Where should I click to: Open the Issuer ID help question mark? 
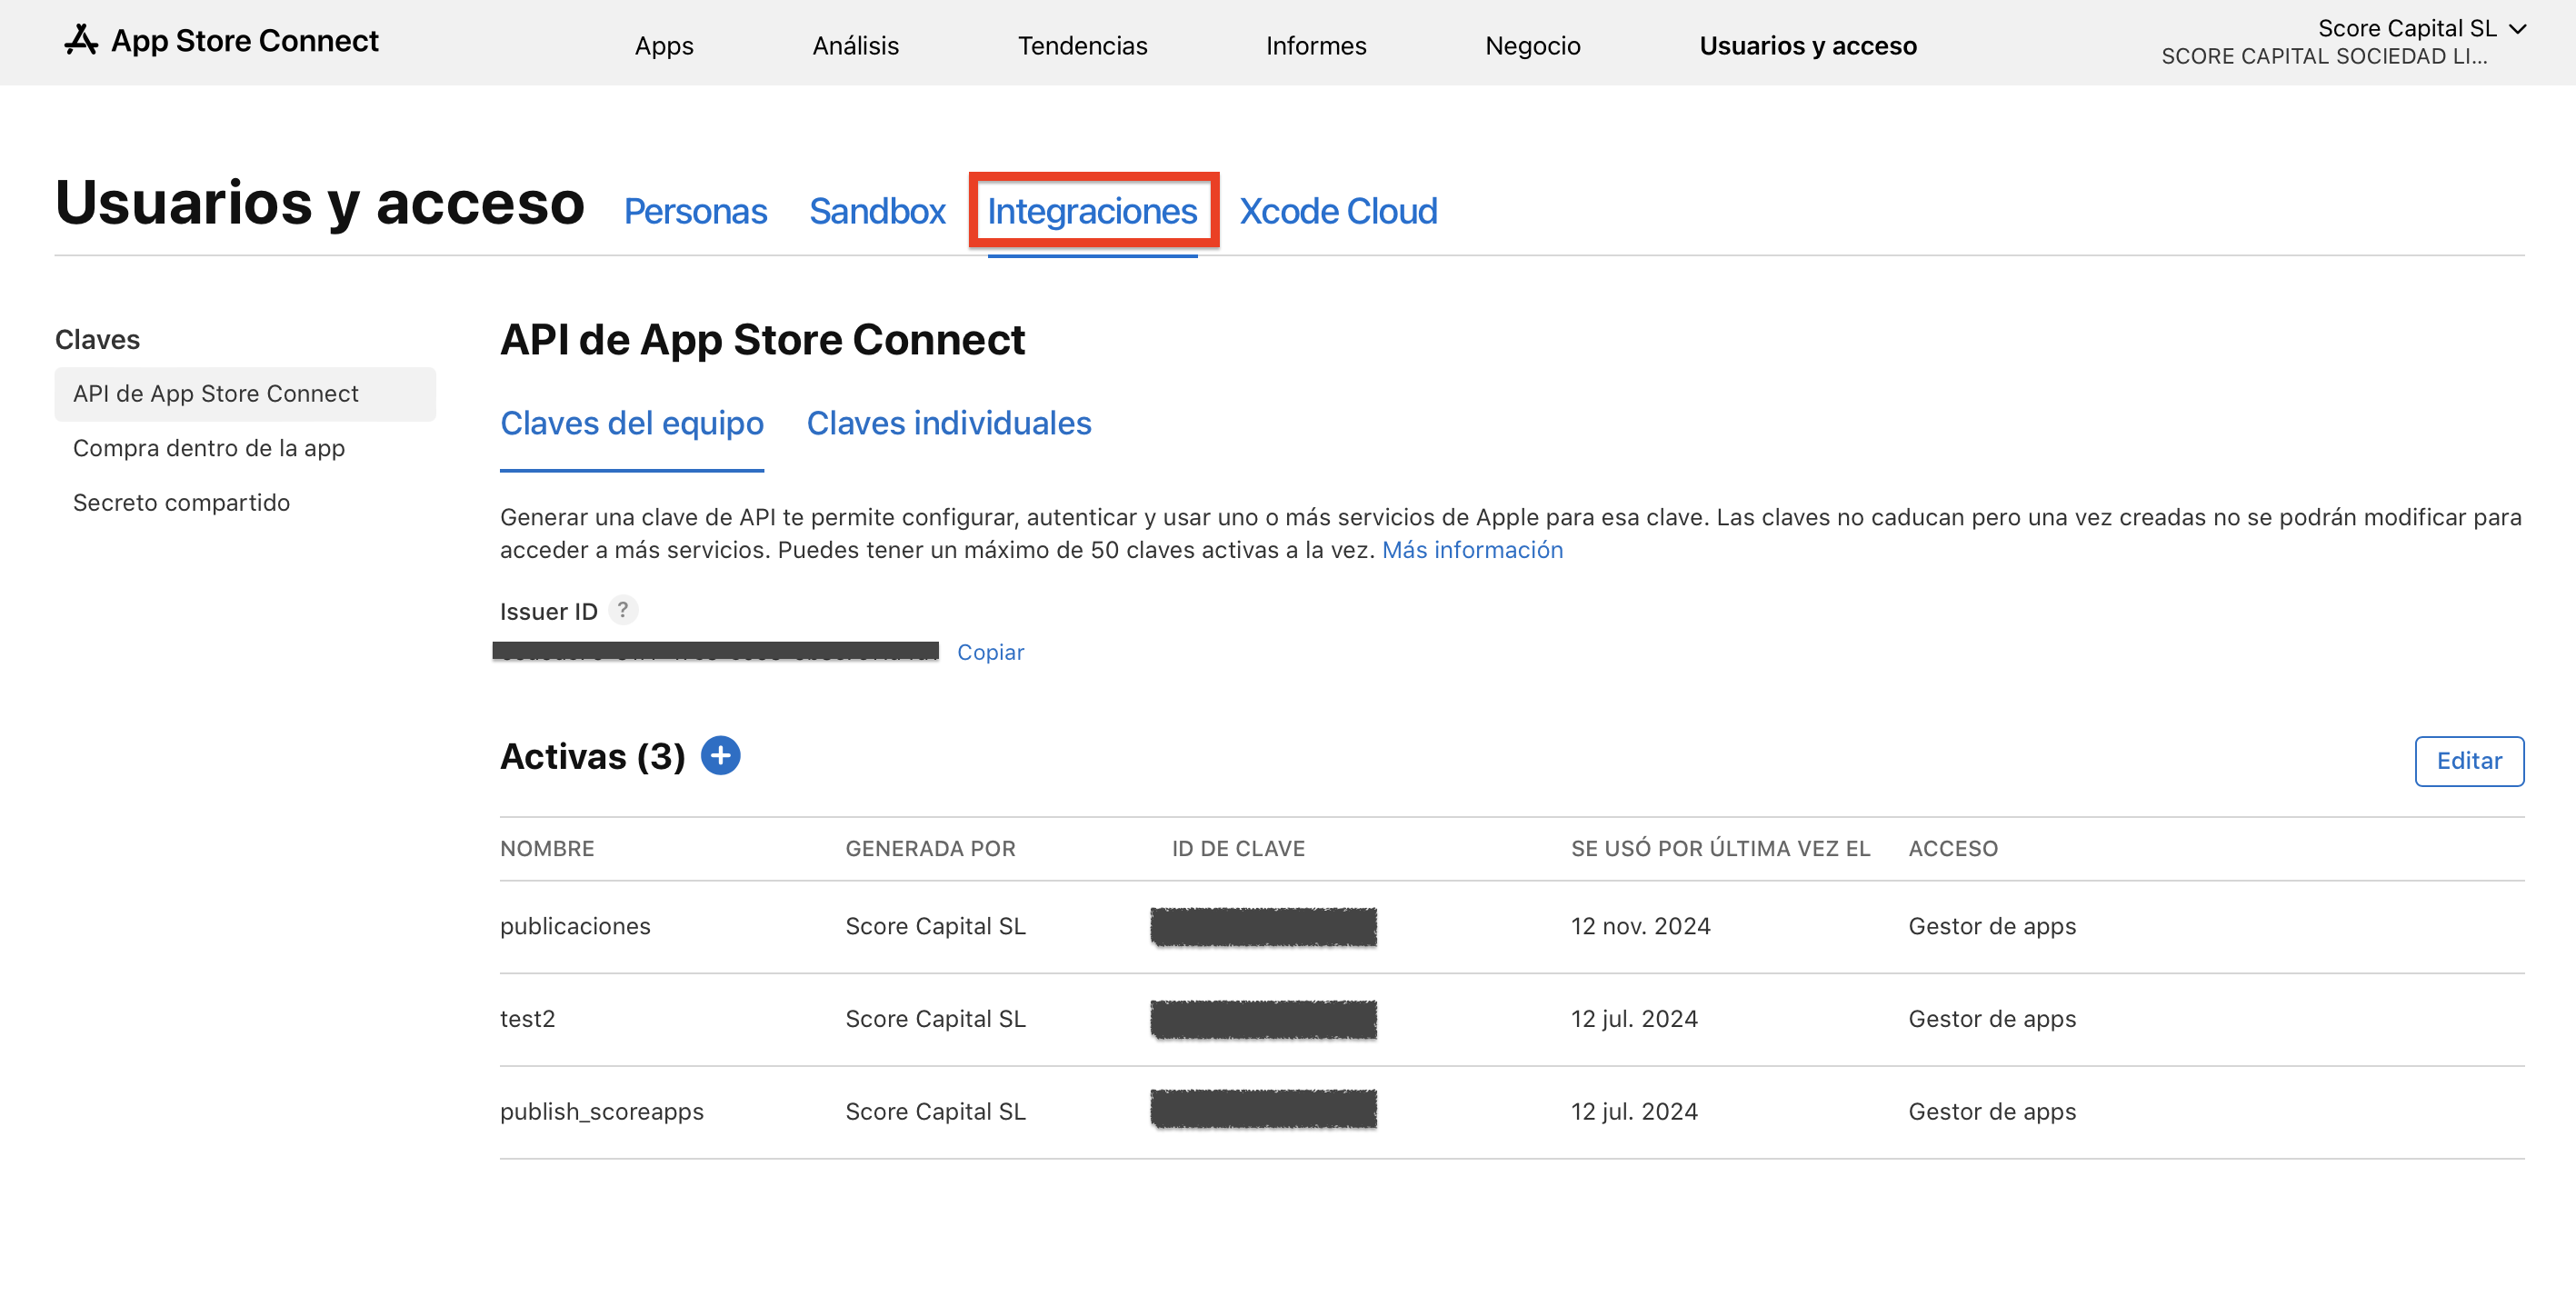pyautogui.click(x=622, y=610)
